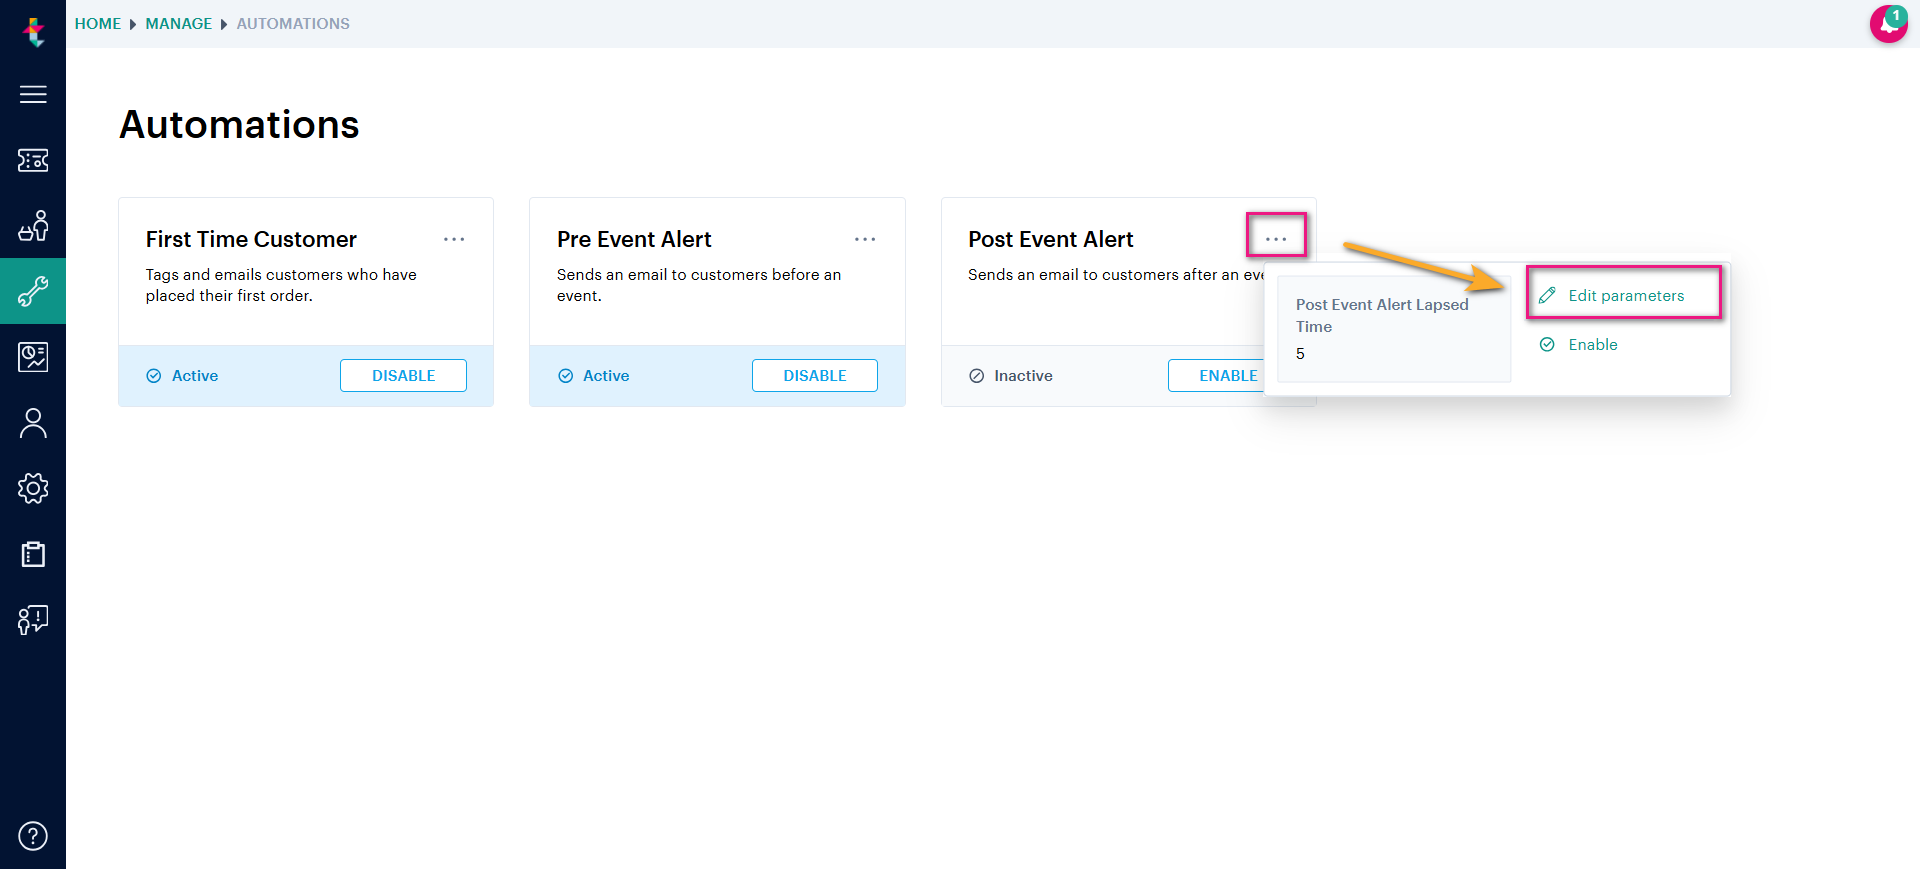The width and height of the screenshot is (1920, 869).
Task: Go to MANAGE breadcrumb link
Action: 179,23
